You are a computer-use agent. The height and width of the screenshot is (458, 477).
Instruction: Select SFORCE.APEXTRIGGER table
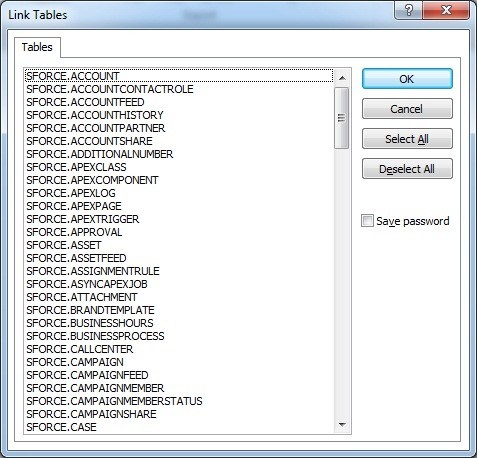179,219
